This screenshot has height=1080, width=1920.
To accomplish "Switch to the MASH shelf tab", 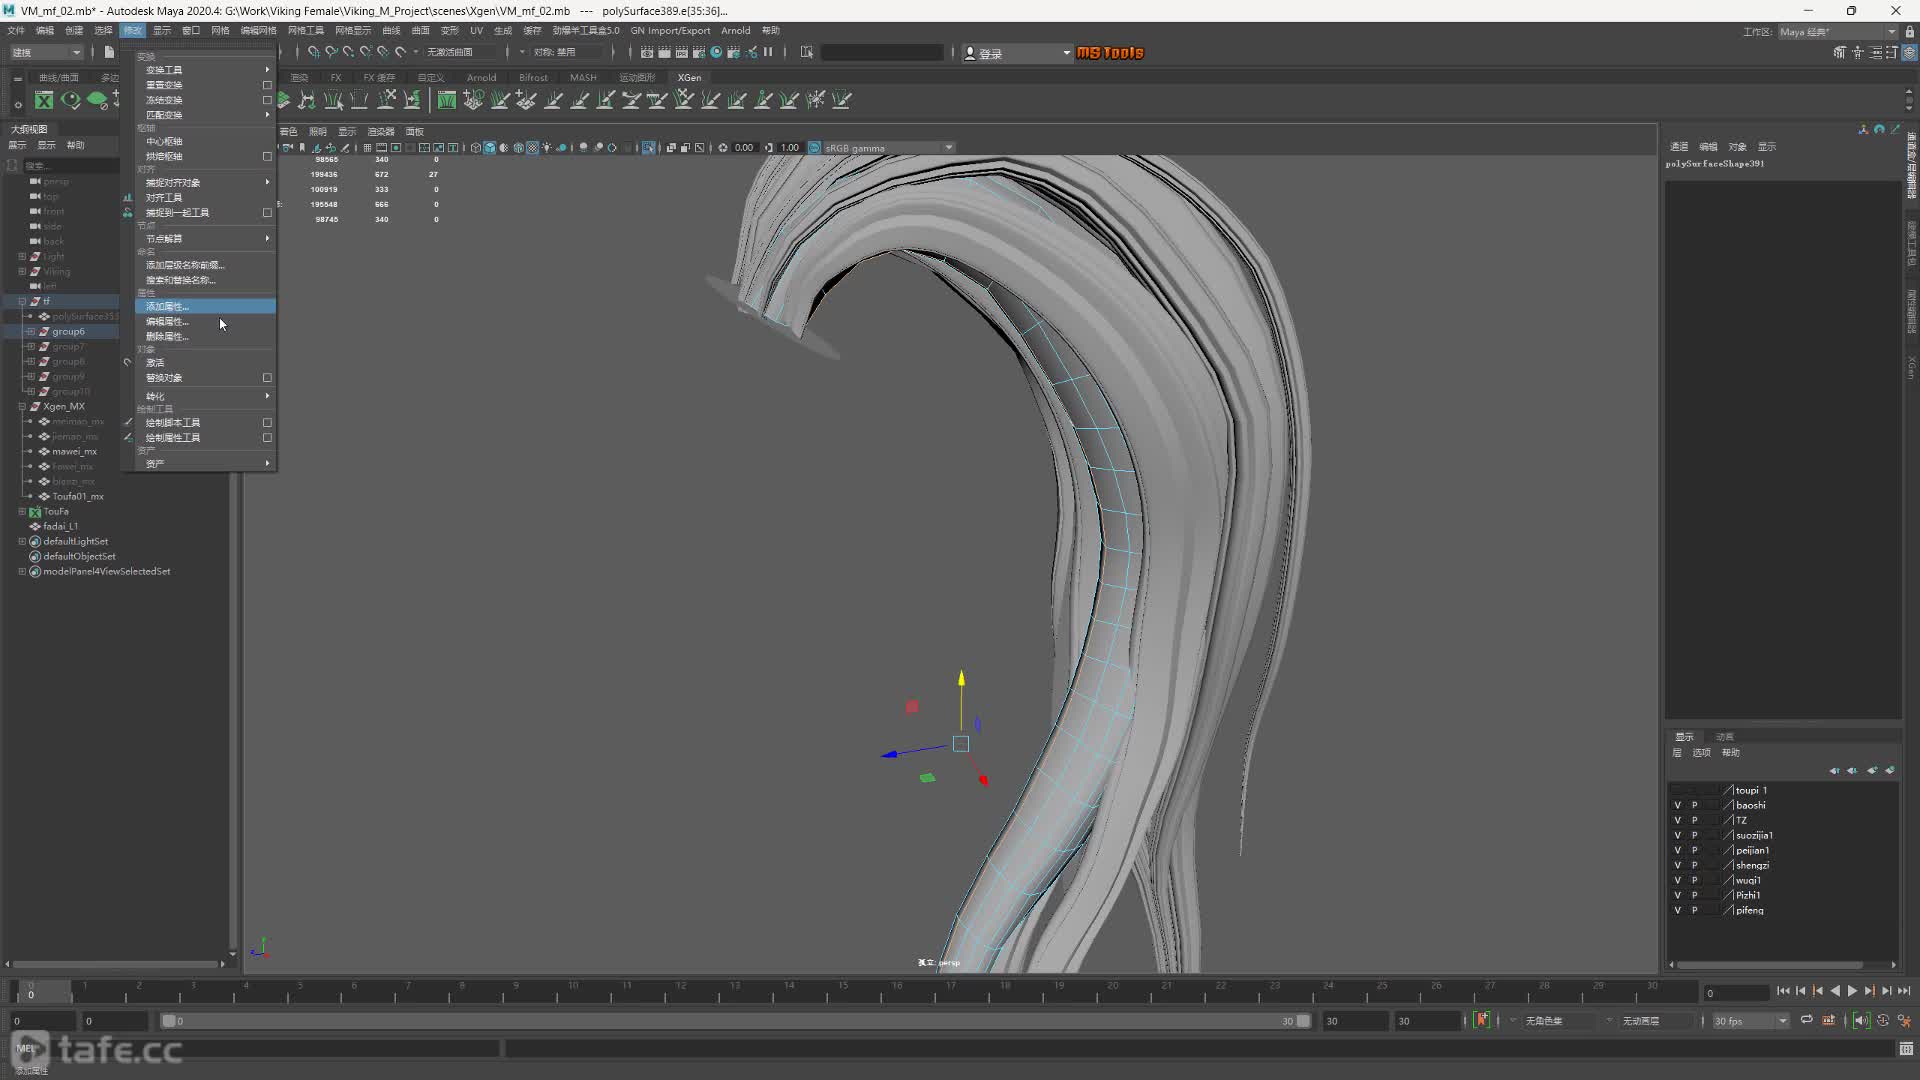I will pyautogui.click(x=583, y=78).
